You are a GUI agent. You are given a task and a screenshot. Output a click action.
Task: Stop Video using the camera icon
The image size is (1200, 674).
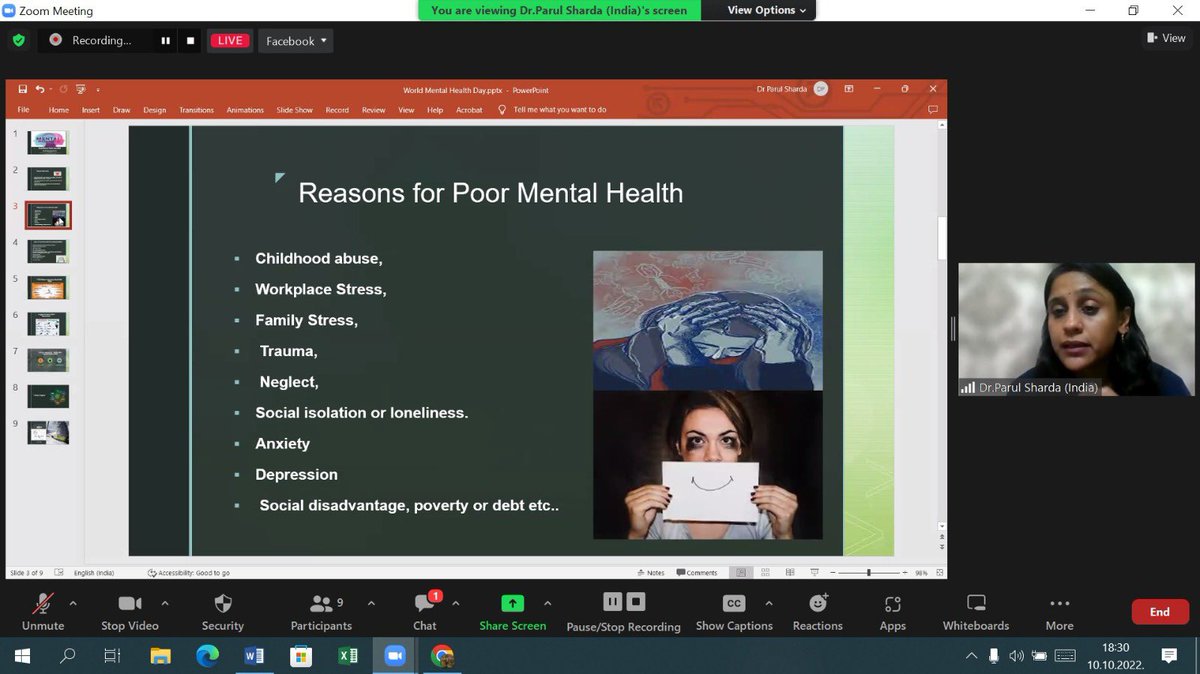tap(130, 603)
